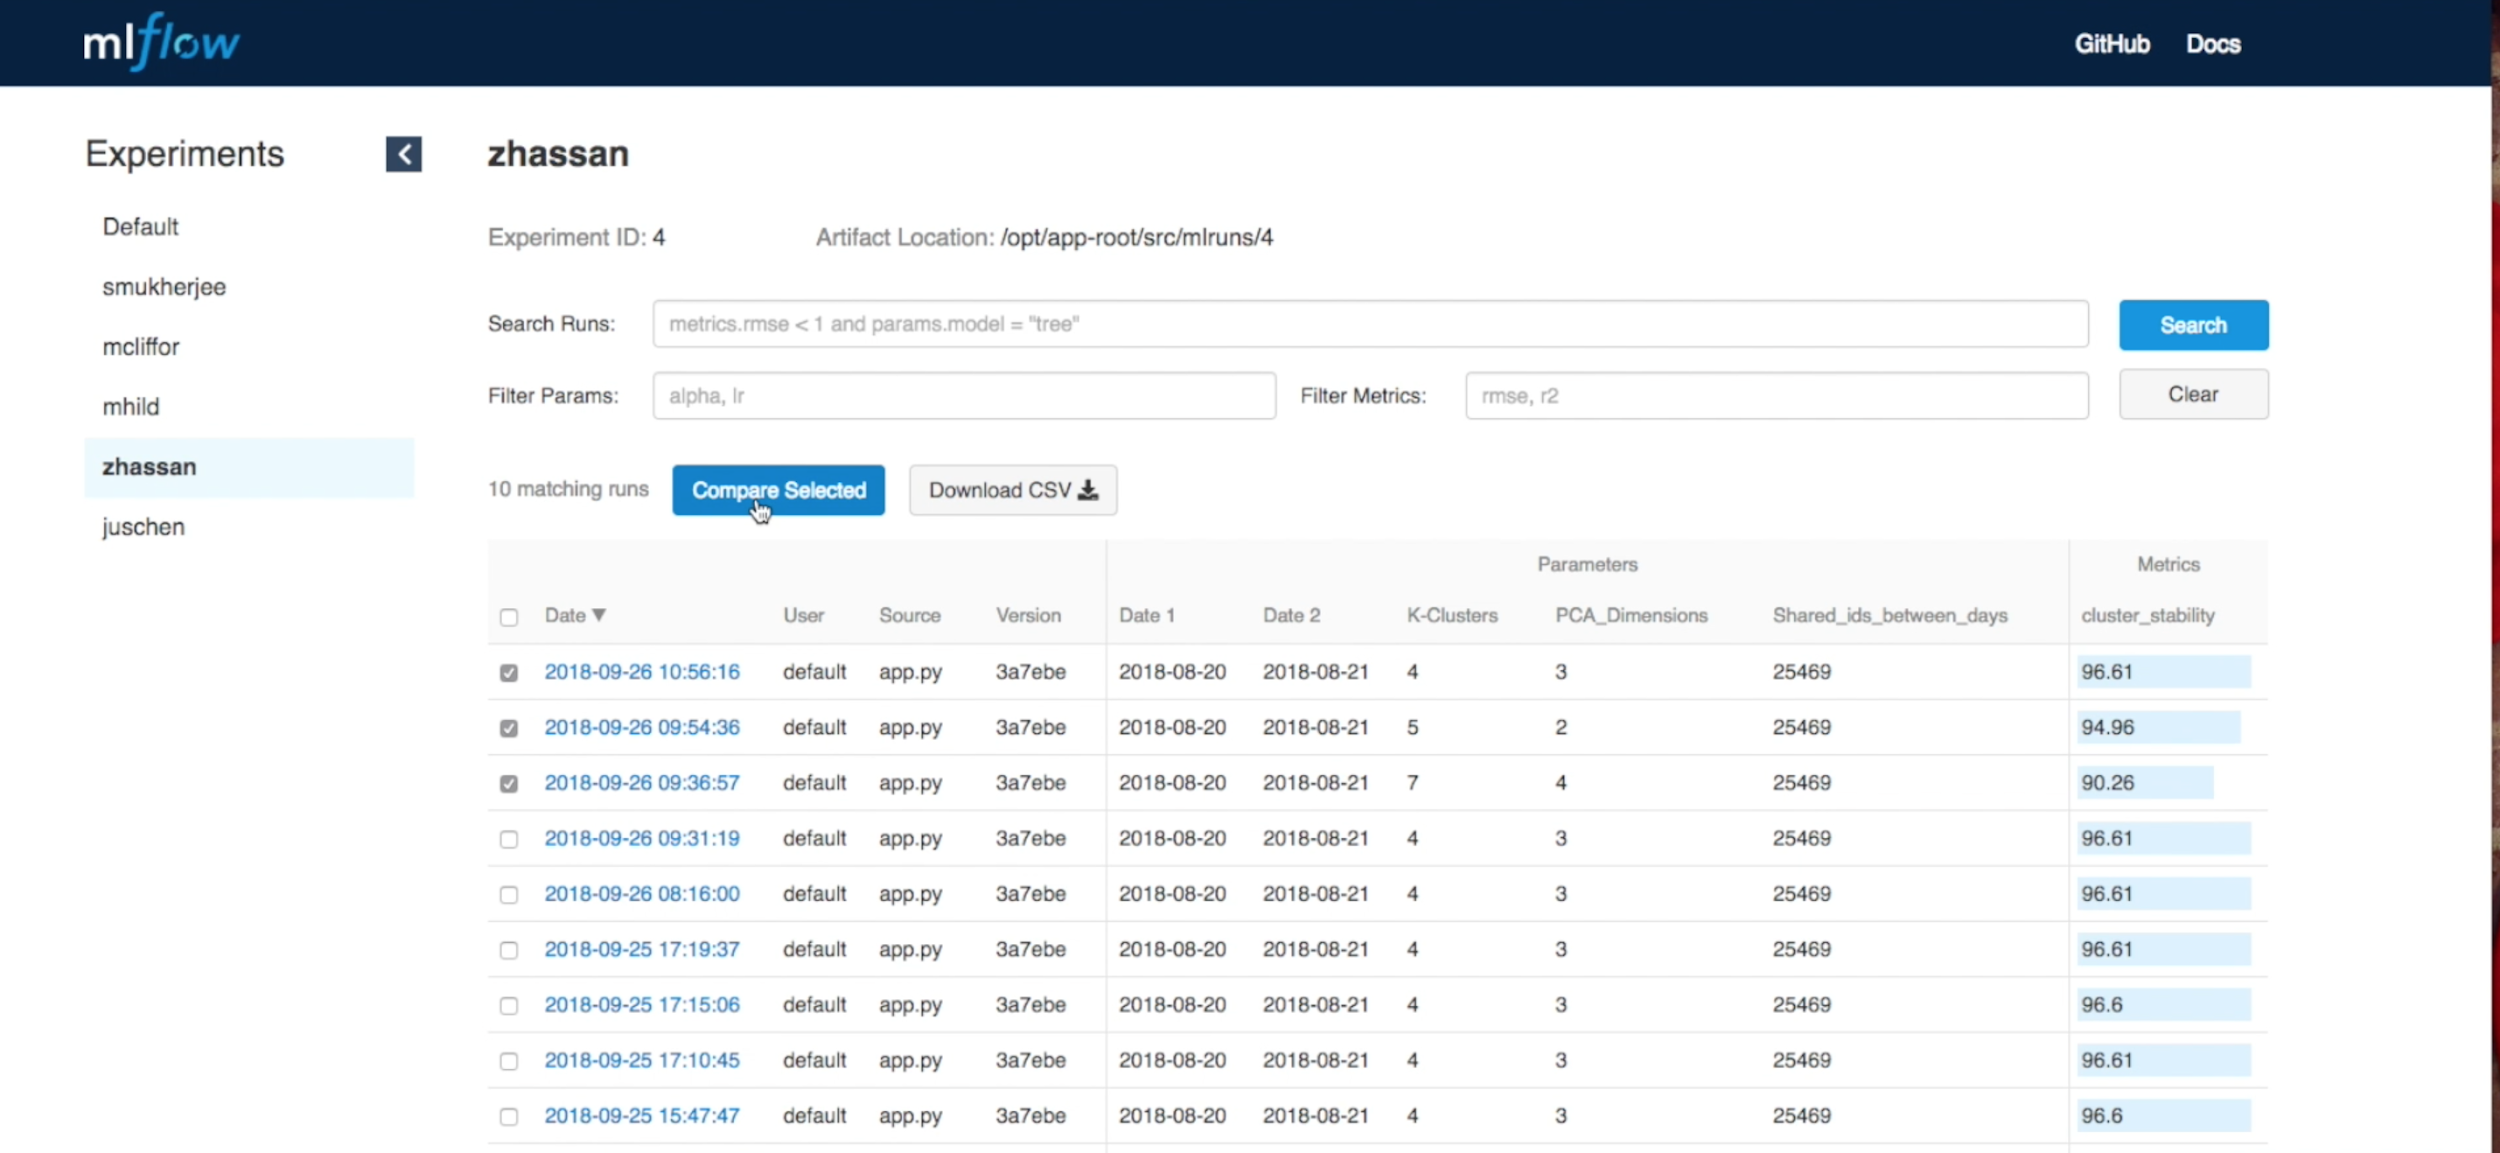Select the Default experiment
This screenshot has width=2500, height=1153.
coord(140,227)
